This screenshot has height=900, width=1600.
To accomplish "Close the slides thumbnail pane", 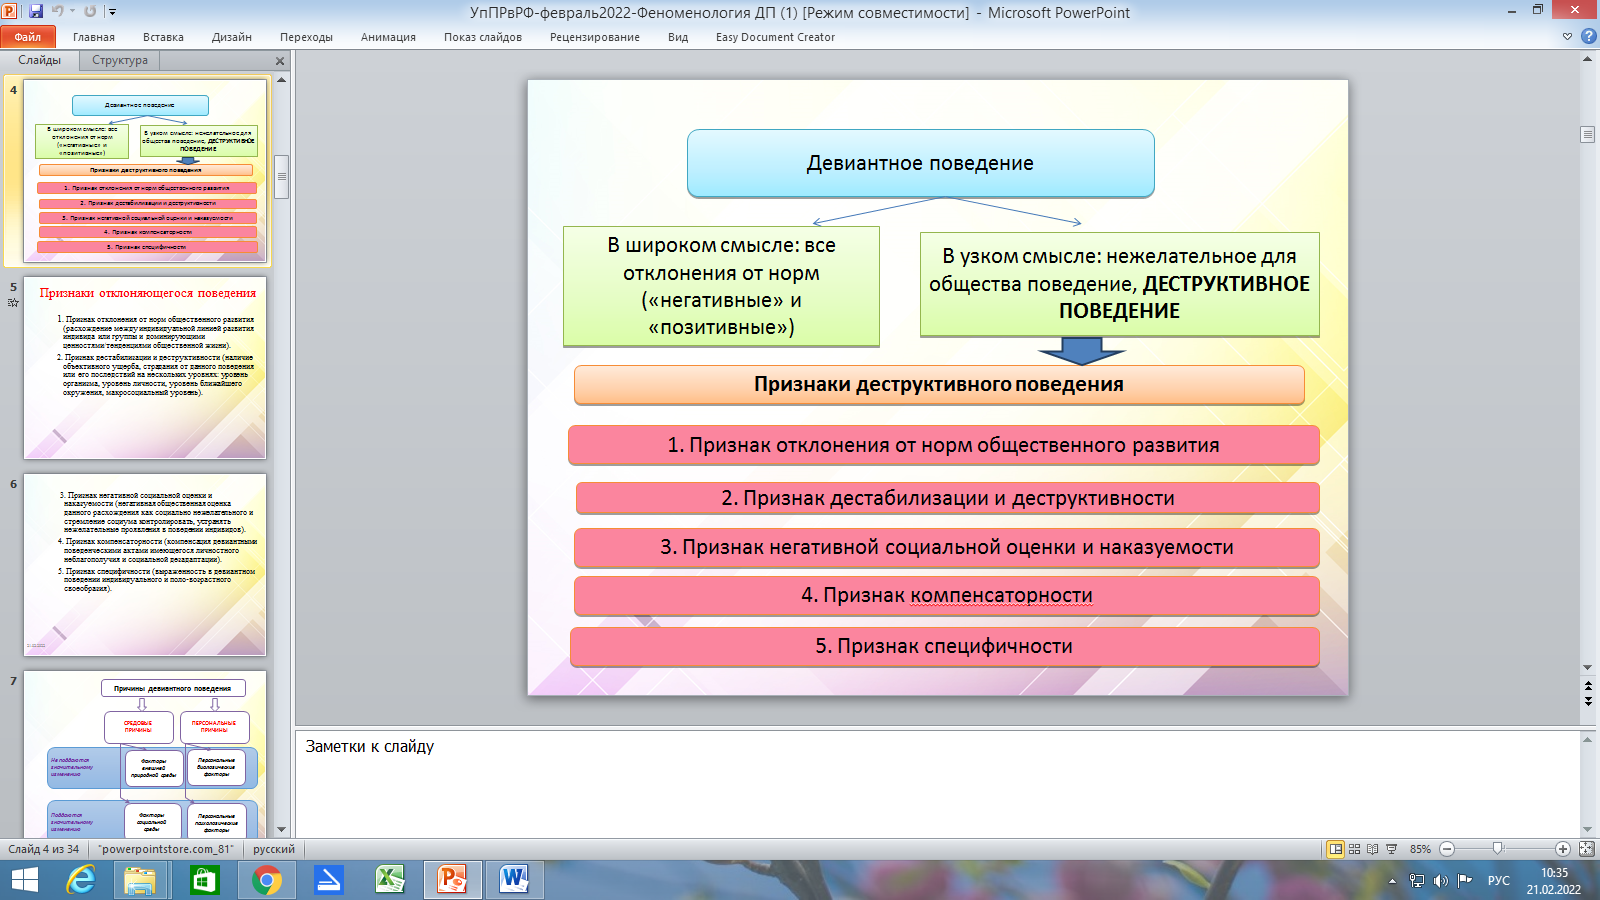I will [280, 61].
